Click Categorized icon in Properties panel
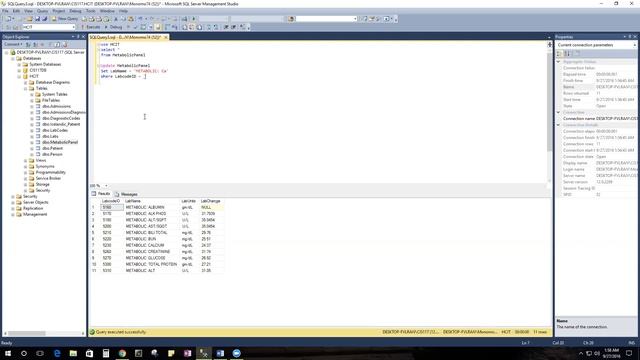 pyautogui.click(x=560, y=53)
